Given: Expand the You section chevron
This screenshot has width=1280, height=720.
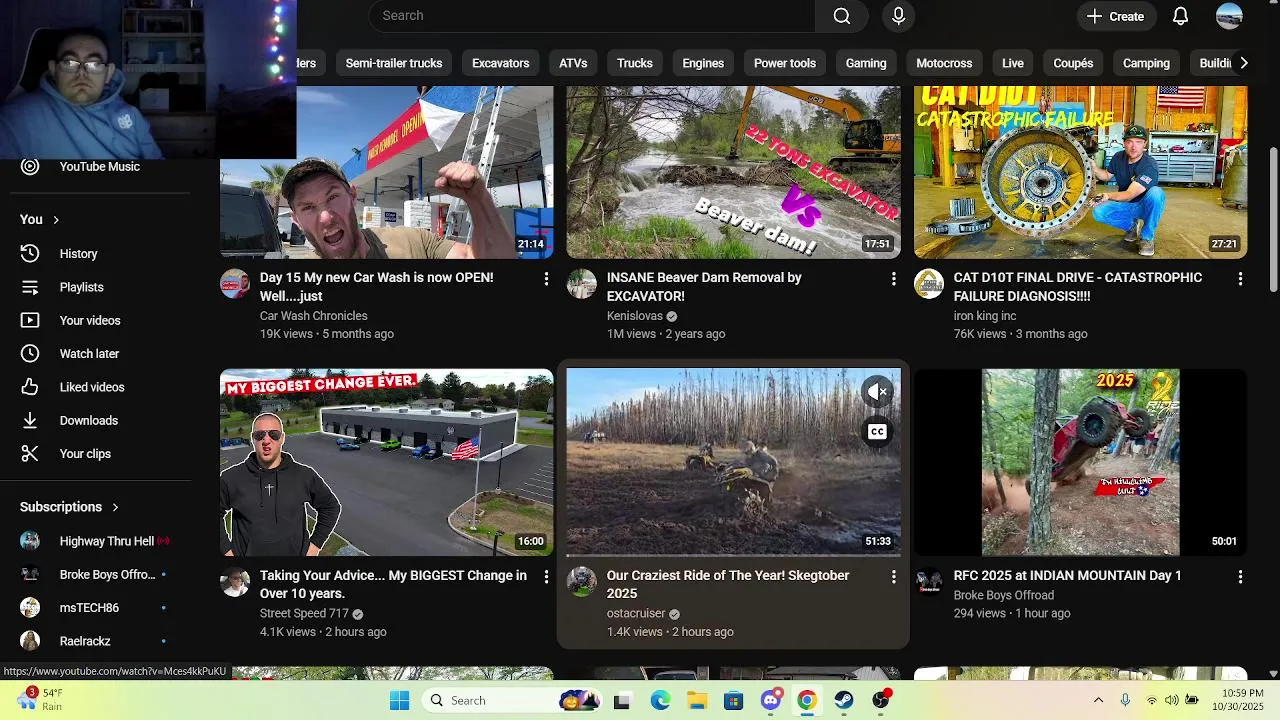Looking at the screenshot, I should click(56, 220).
